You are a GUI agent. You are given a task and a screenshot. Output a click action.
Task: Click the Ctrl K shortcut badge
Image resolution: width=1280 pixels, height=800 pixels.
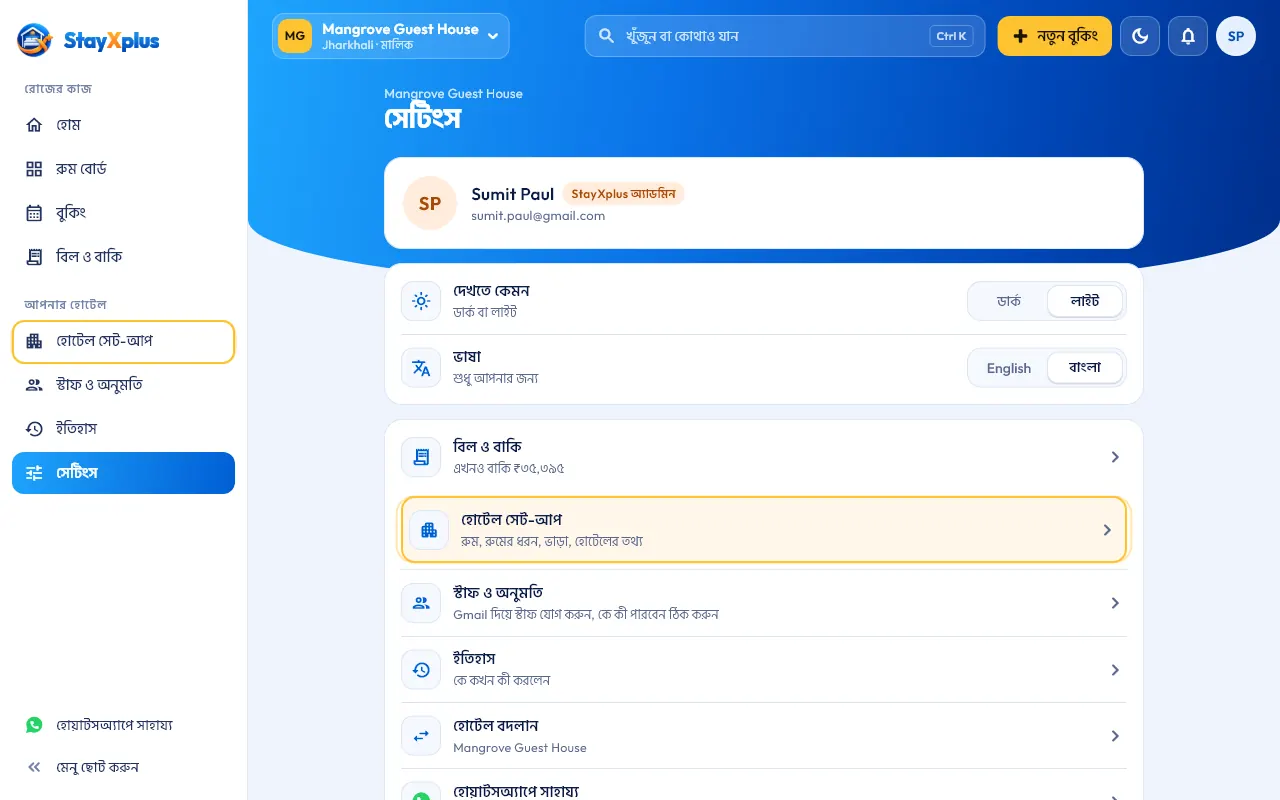click(x=951, y=36)
